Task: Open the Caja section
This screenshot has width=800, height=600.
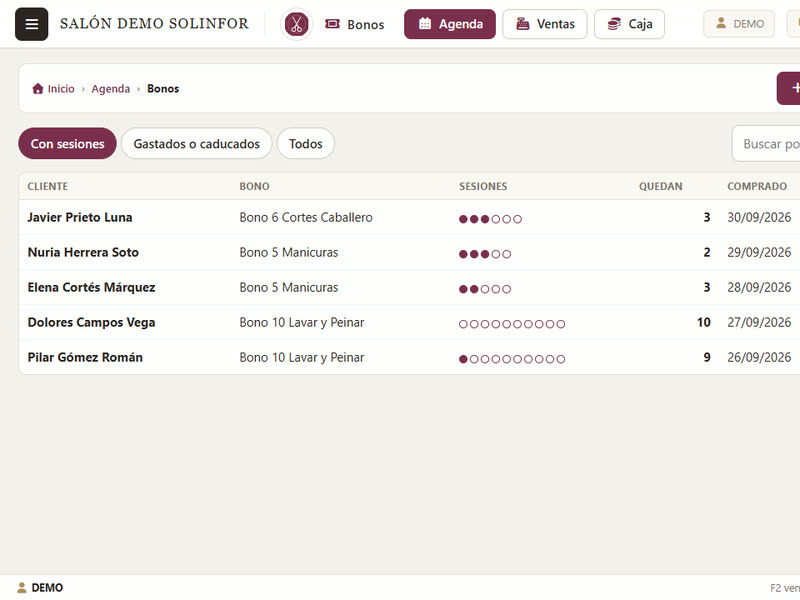Action: click(630, 24)
